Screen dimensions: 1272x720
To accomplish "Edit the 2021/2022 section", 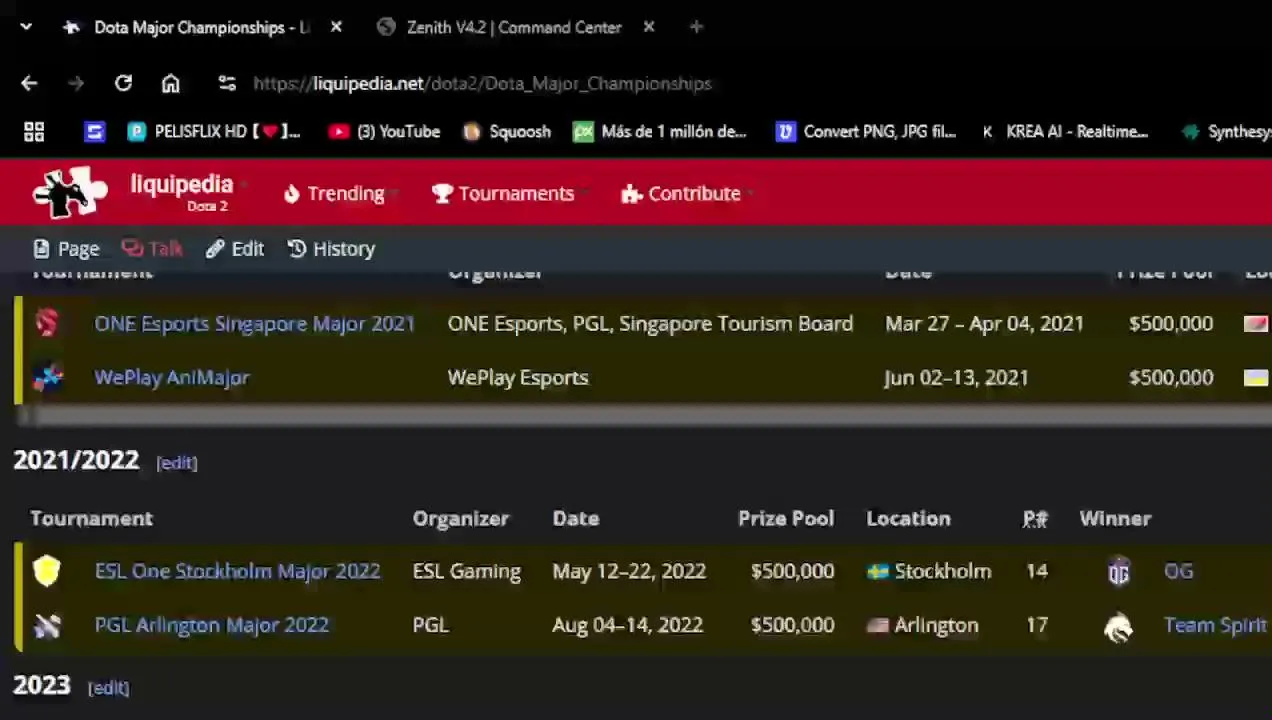I will 177,463.
